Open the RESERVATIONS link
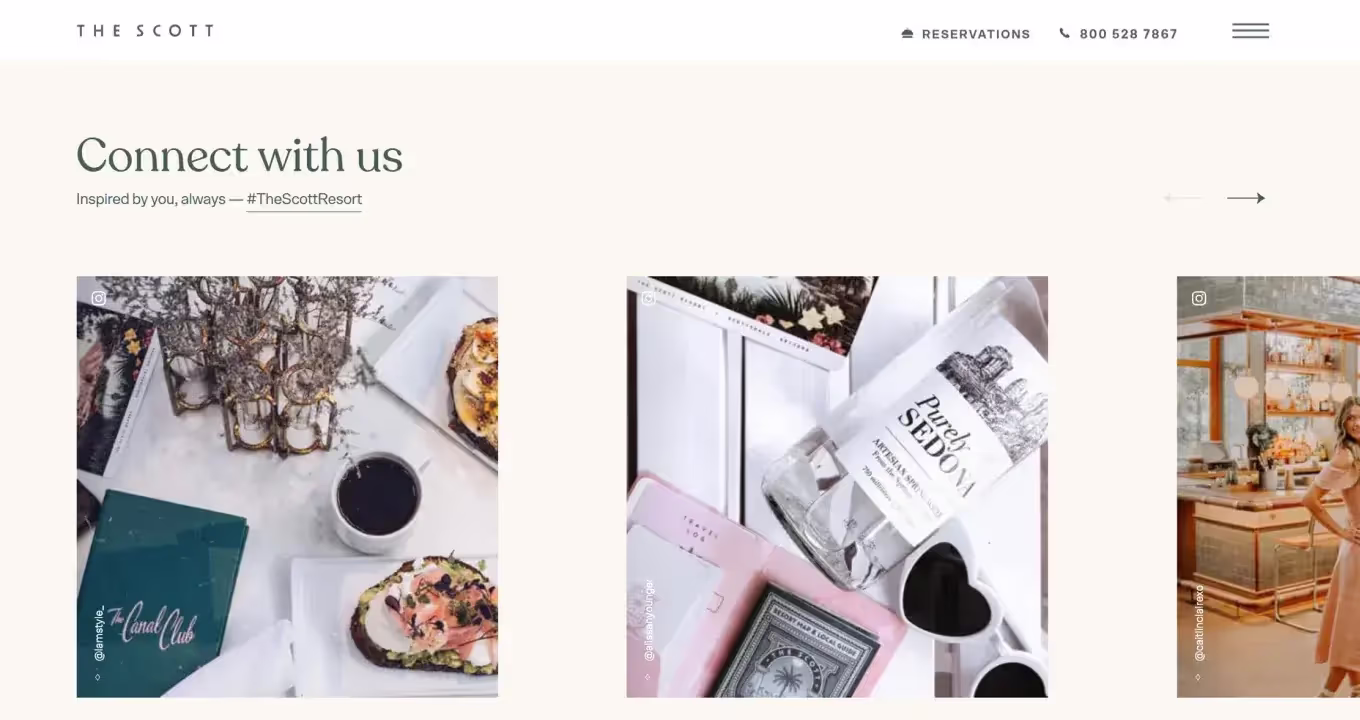 (976, 34)
